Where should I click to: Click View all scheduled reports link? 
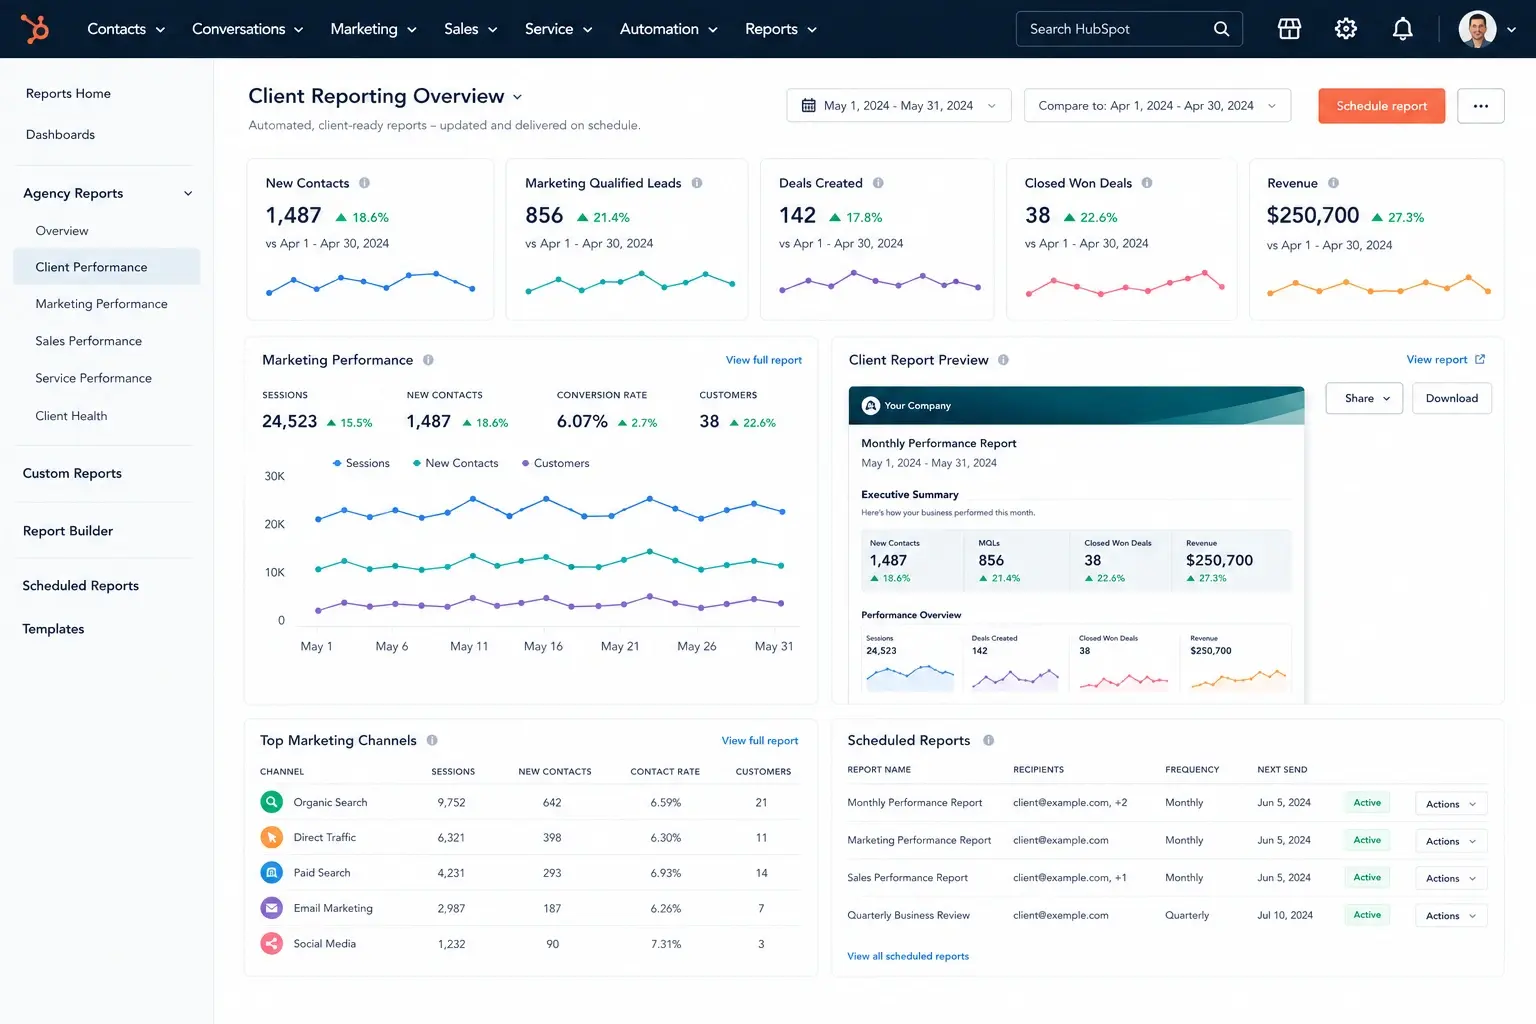(x=908, y=956)
